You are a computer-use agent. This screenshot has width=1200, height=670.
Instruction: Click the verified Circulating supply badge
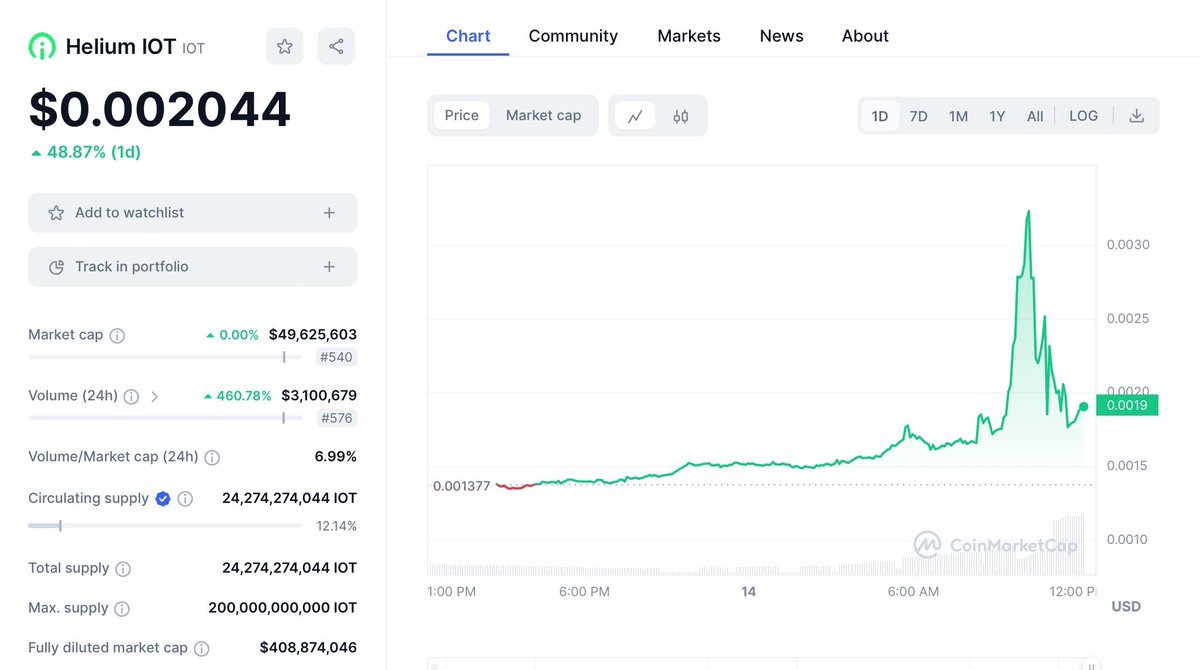pos(163,498)
